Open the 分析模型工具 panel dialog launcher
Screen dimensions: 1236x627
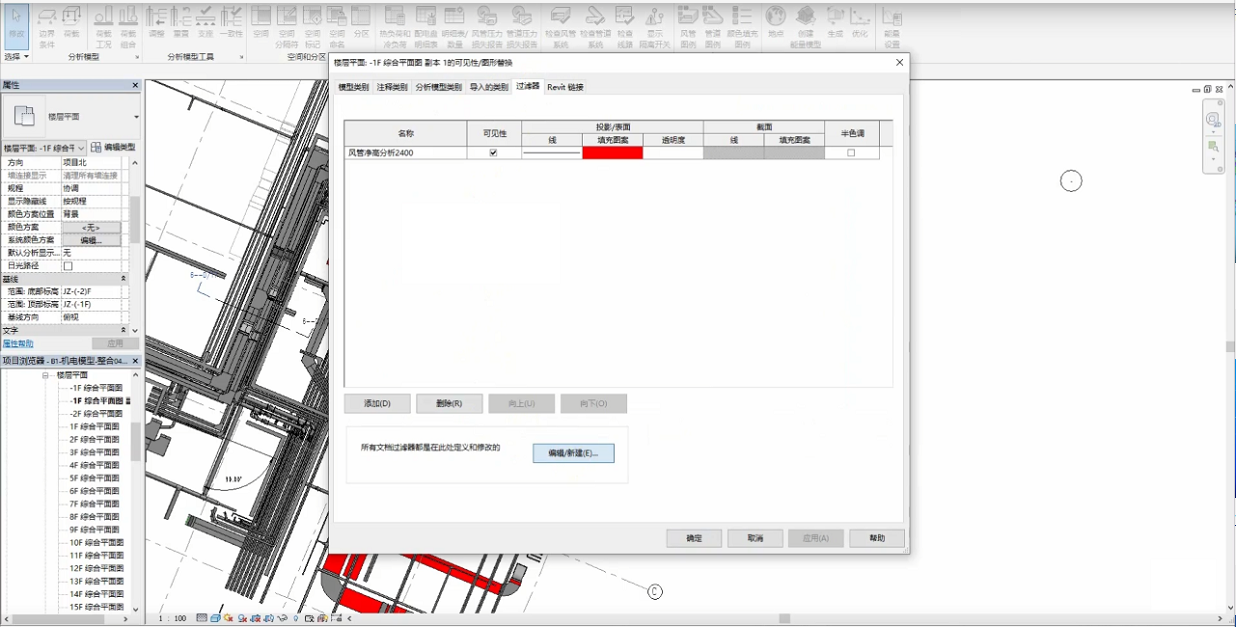[242, 57]
